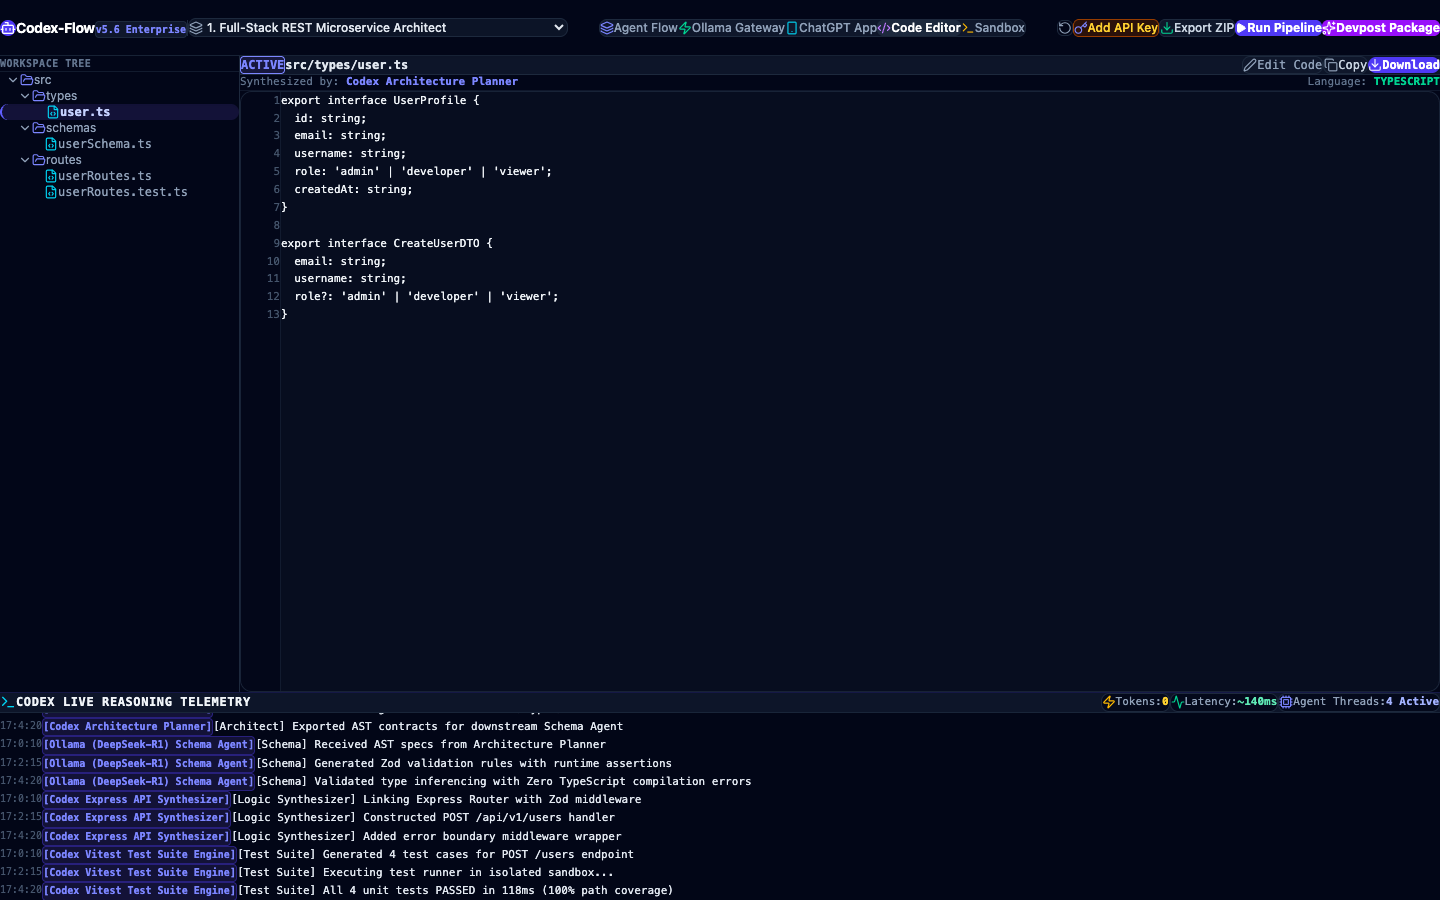Viewport: 1440px width, 900px height.
Task: Collapse the schemas folder chevron
Action: 25,128
